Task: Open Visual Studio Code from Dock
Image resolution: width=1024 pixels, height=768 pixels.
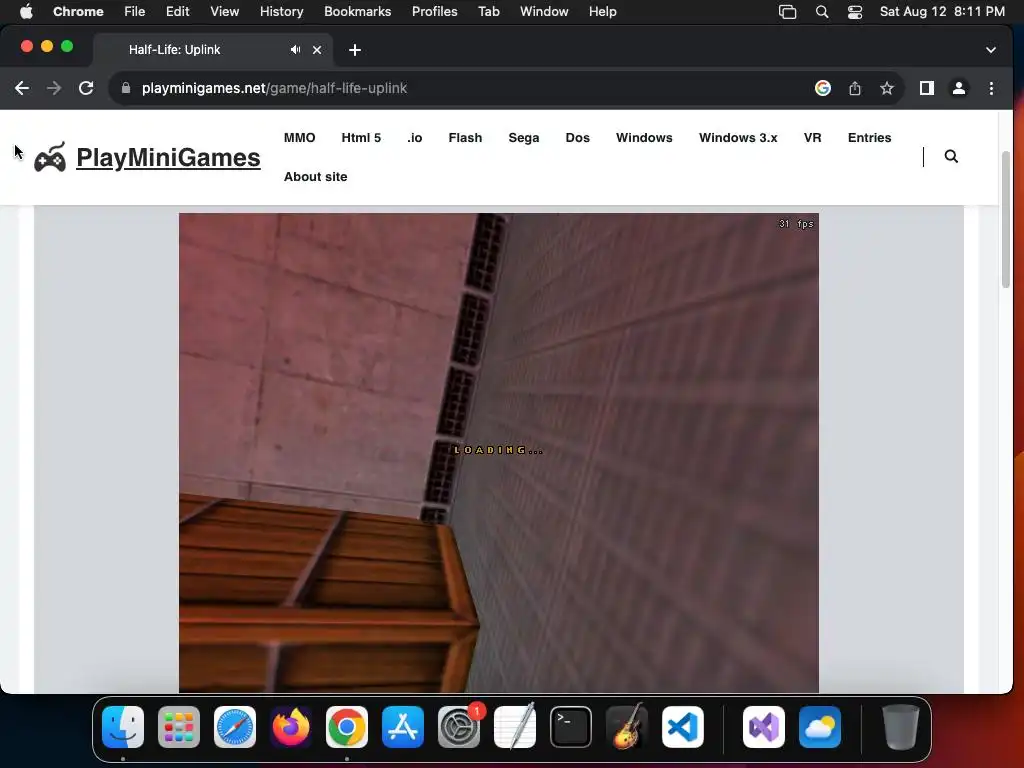Action: point(682,727)
